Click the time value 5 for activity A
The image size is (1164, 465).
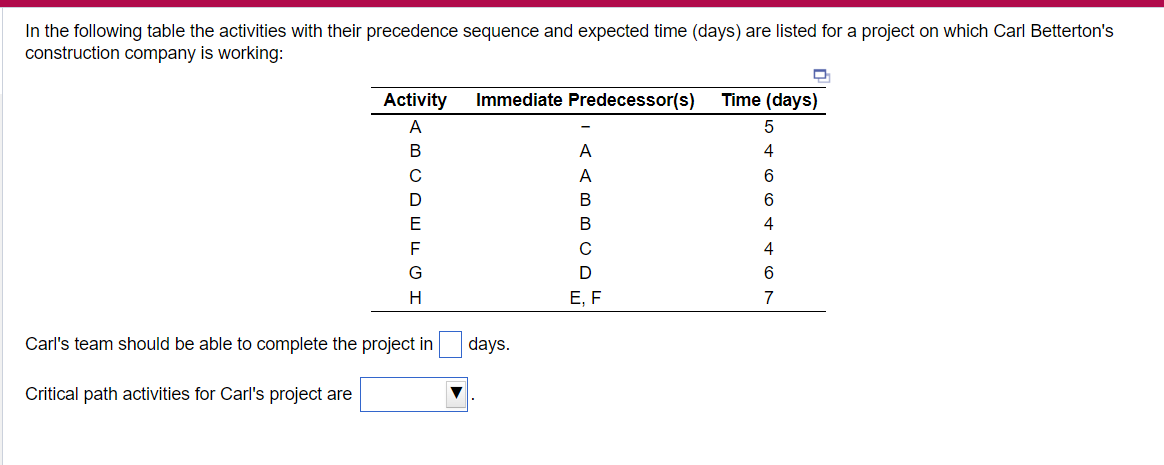[x=769, y=127]
